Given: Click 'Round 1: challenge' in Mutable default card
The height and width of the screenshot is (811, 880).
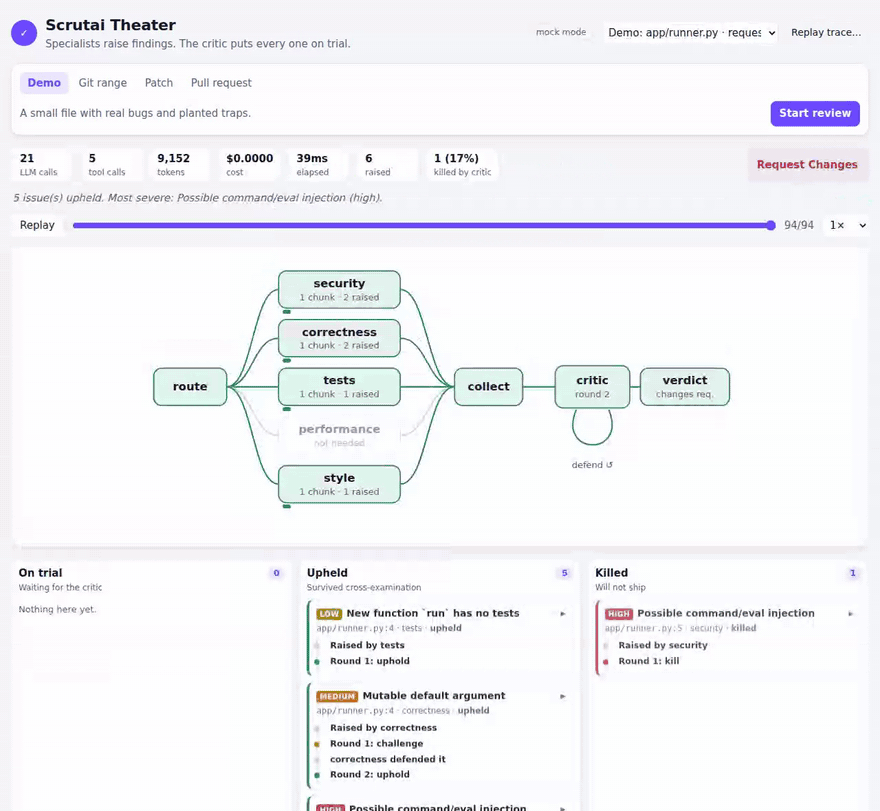Looking at the screenshot, I should pyautogui.click(x=377, y=744).
